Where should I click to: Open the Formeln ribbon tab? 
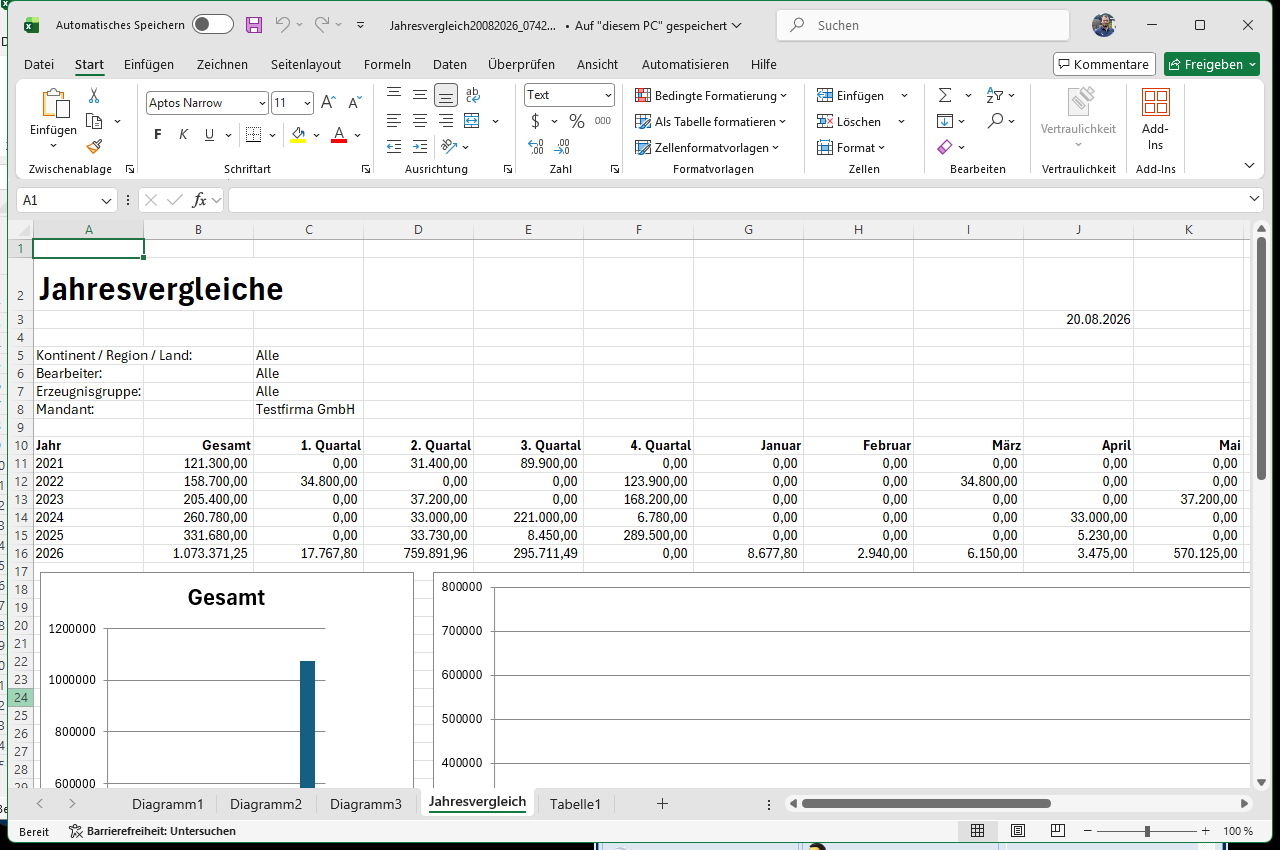[x=387, y=64]
